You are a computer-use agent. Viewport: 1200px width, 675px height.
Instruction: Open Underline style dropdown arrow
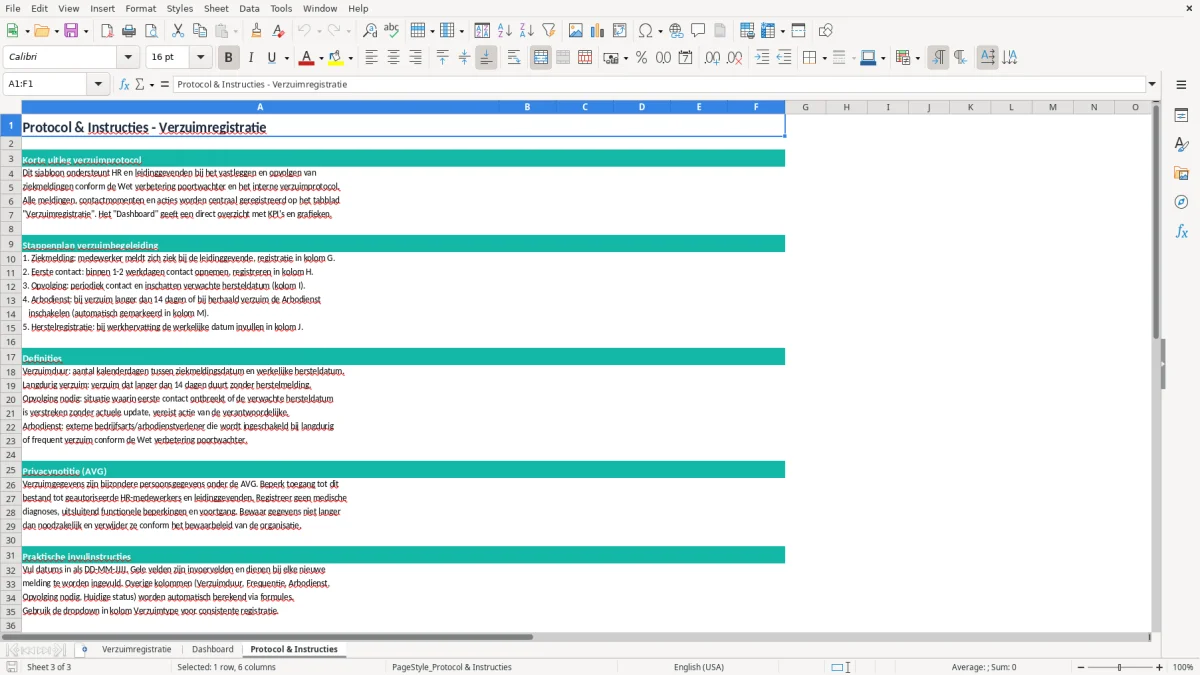(x=286, y=58)
